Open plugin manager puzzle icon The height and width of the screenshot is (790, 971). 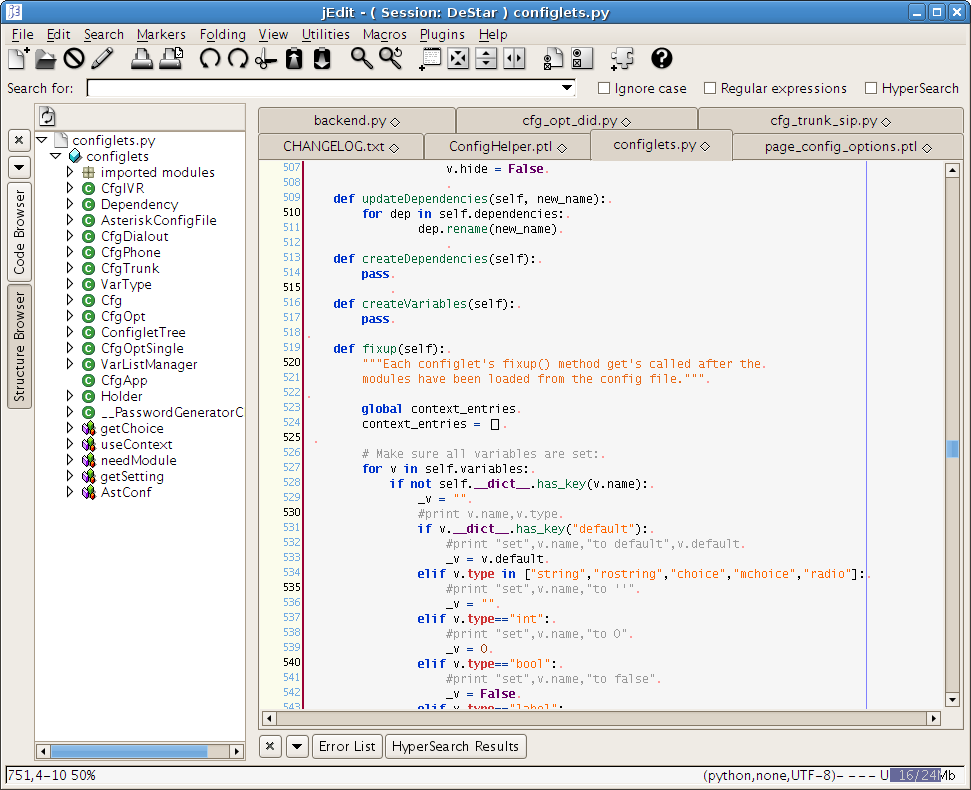point(622,59)
